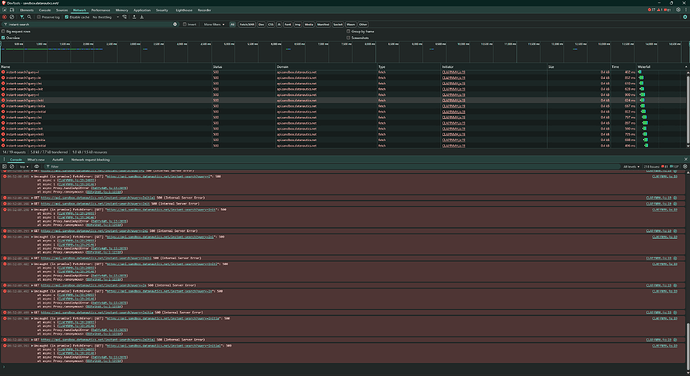Toggle the network filter funnel icon
Screen dimensions: 690x376
(x=22, y=17)
